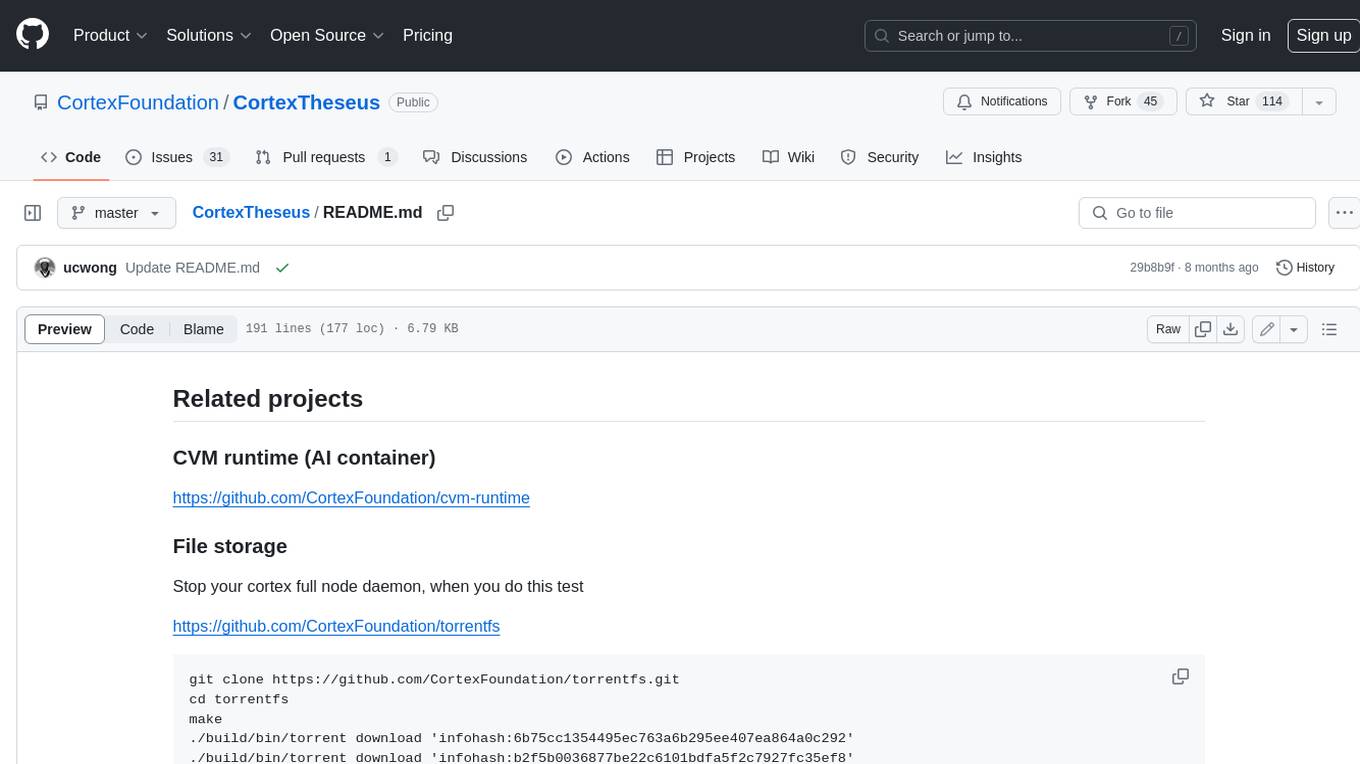Open the GitHub homepage logo
Screen dimensions: 1360x764
pos(32,35)
